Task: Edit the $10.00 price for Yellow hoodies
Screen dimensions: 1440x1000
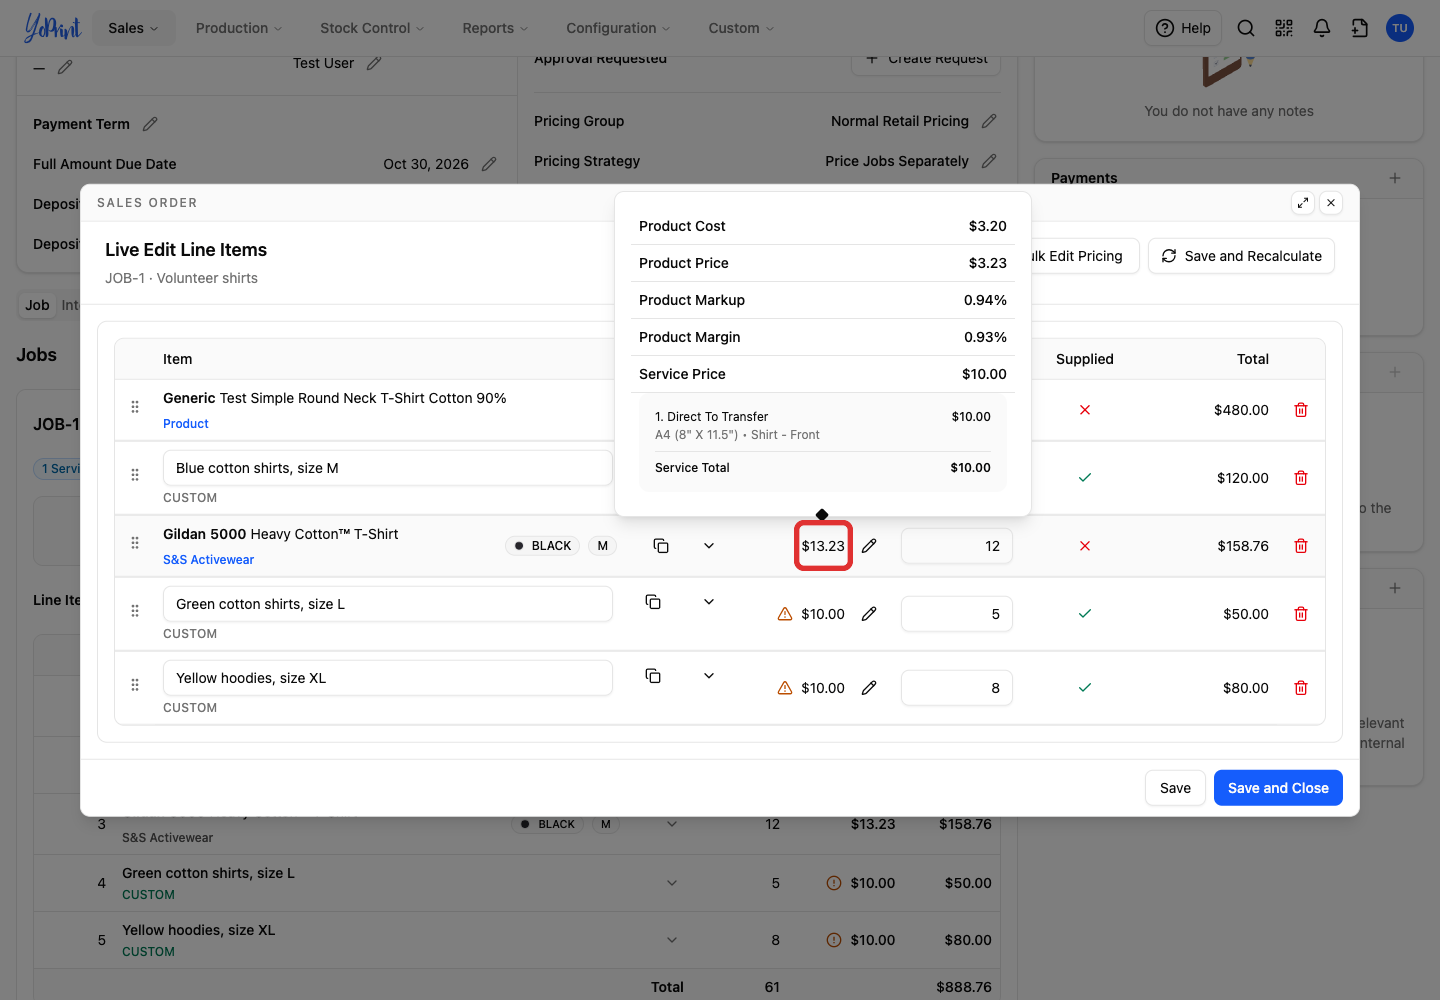Action: (869, 688)
